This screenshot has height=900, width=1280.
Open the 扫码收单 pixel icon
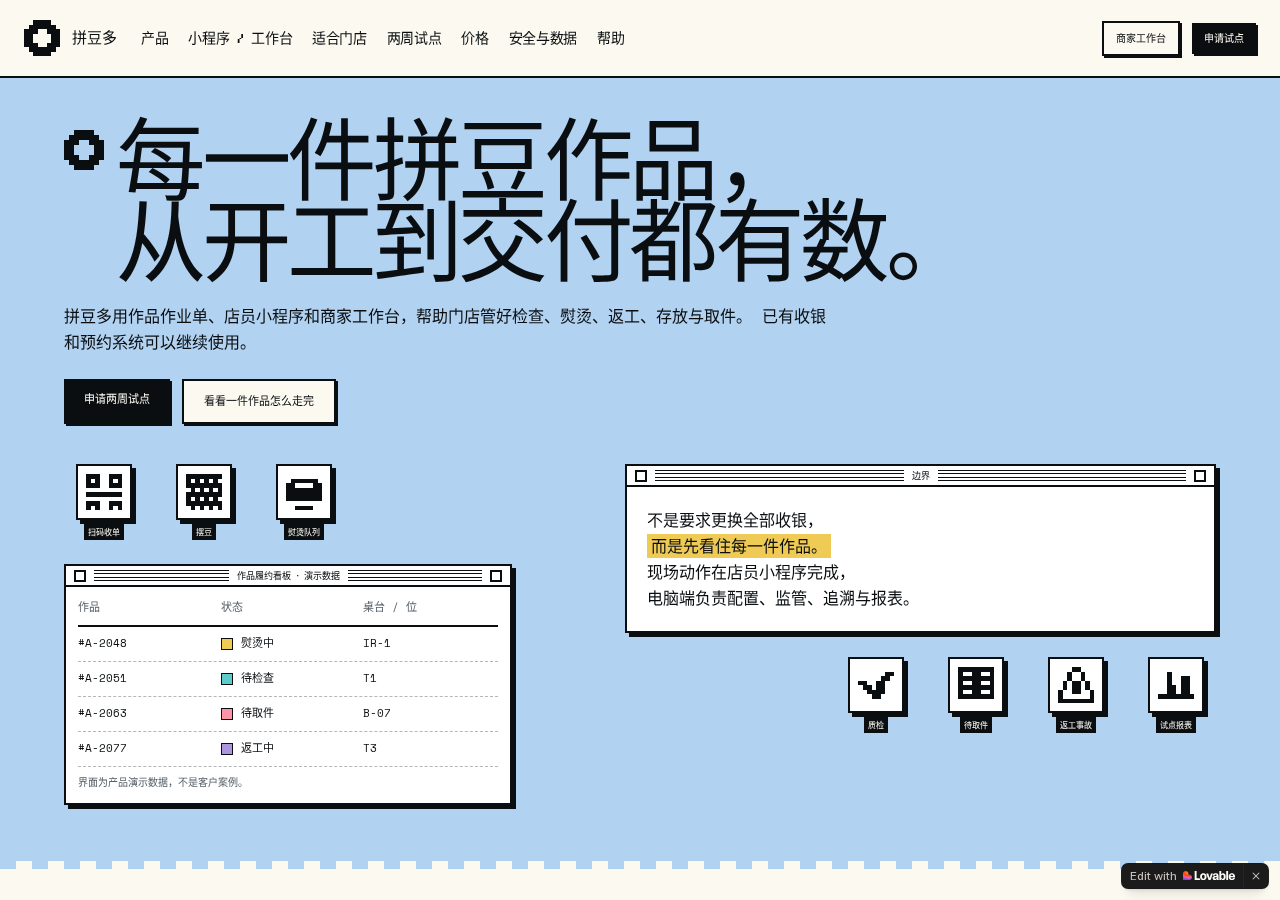click(x=104, y=492)
